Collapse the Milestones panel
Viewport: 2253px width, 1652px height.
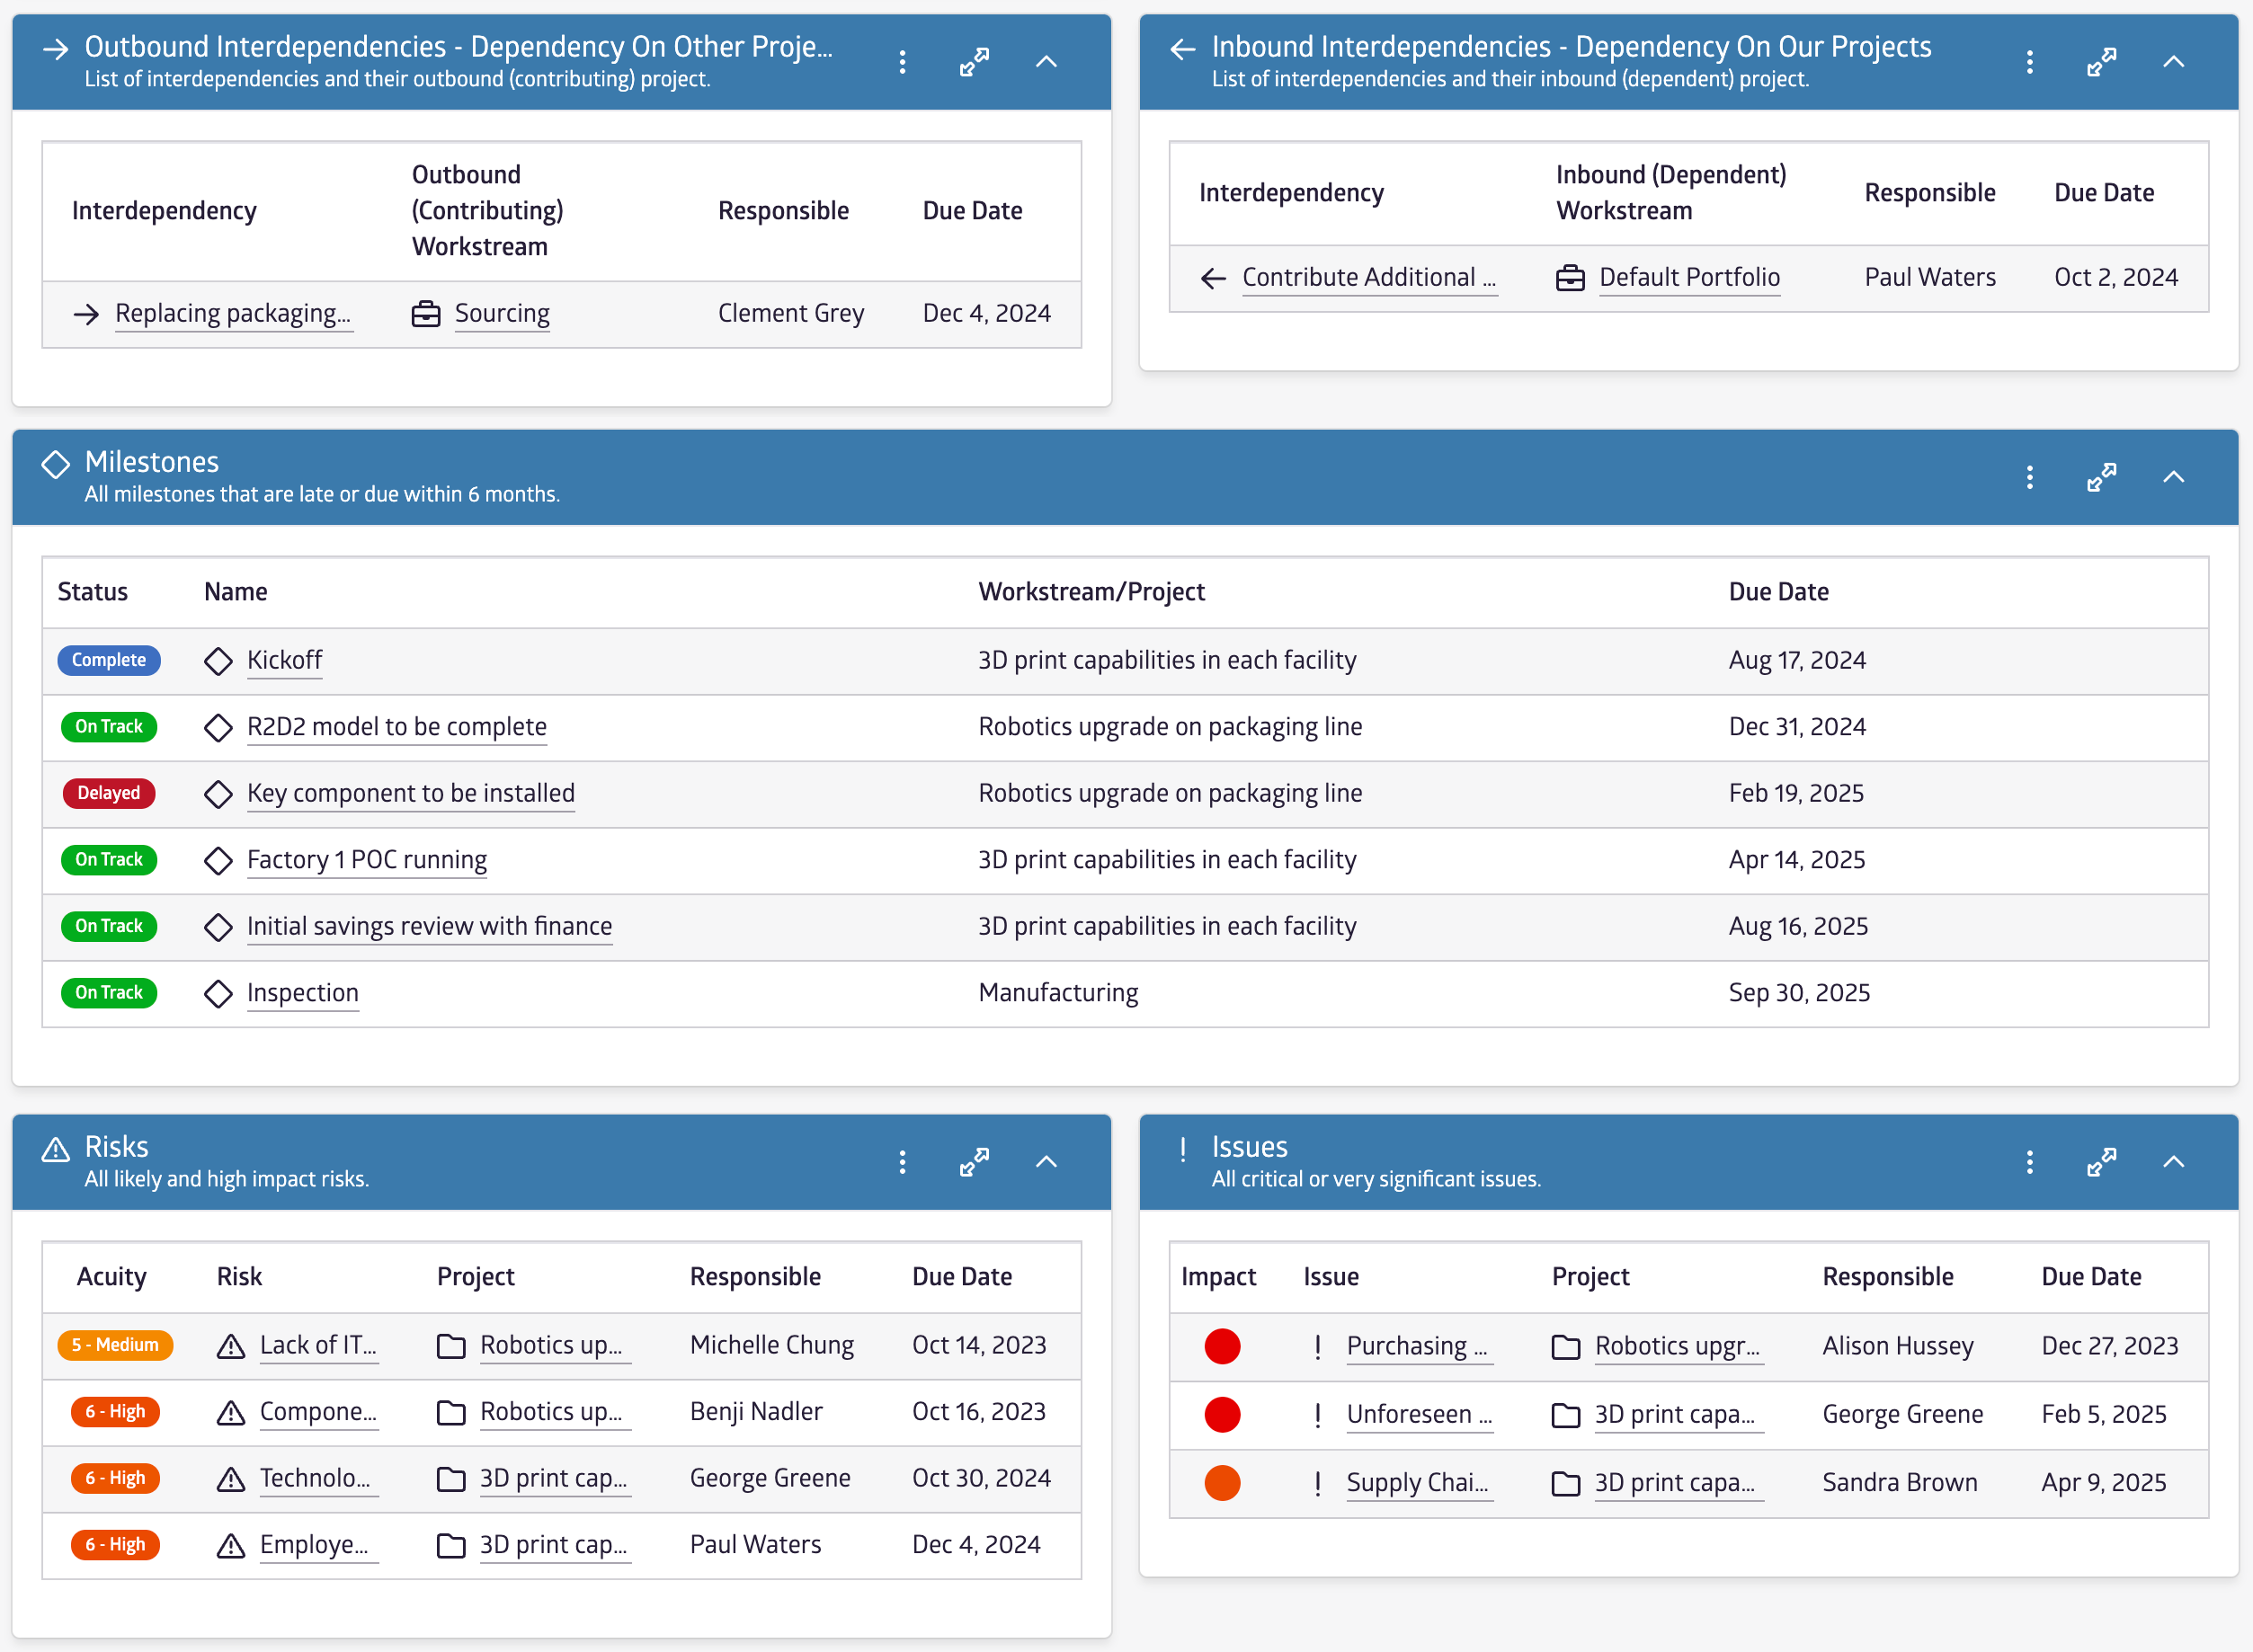pyautogui.click(x=2173, y=477)
